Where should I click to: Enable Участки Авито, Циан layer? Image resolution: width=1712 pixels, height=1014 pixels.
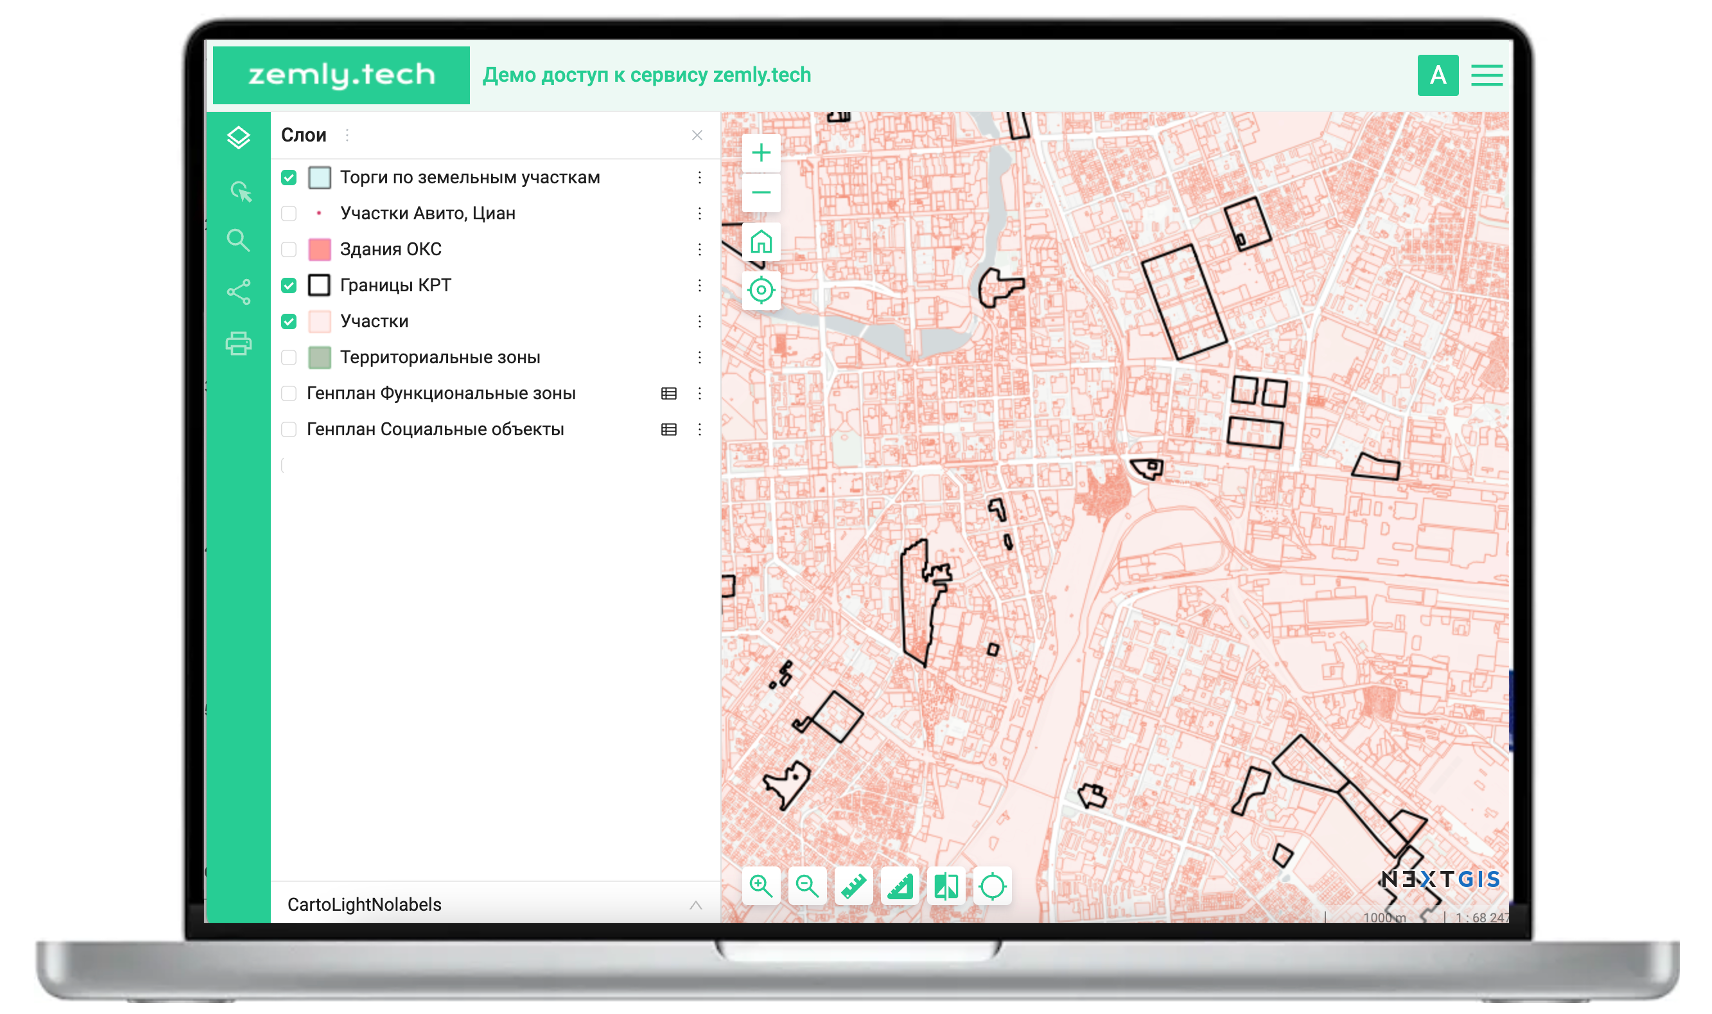point(289,214)
